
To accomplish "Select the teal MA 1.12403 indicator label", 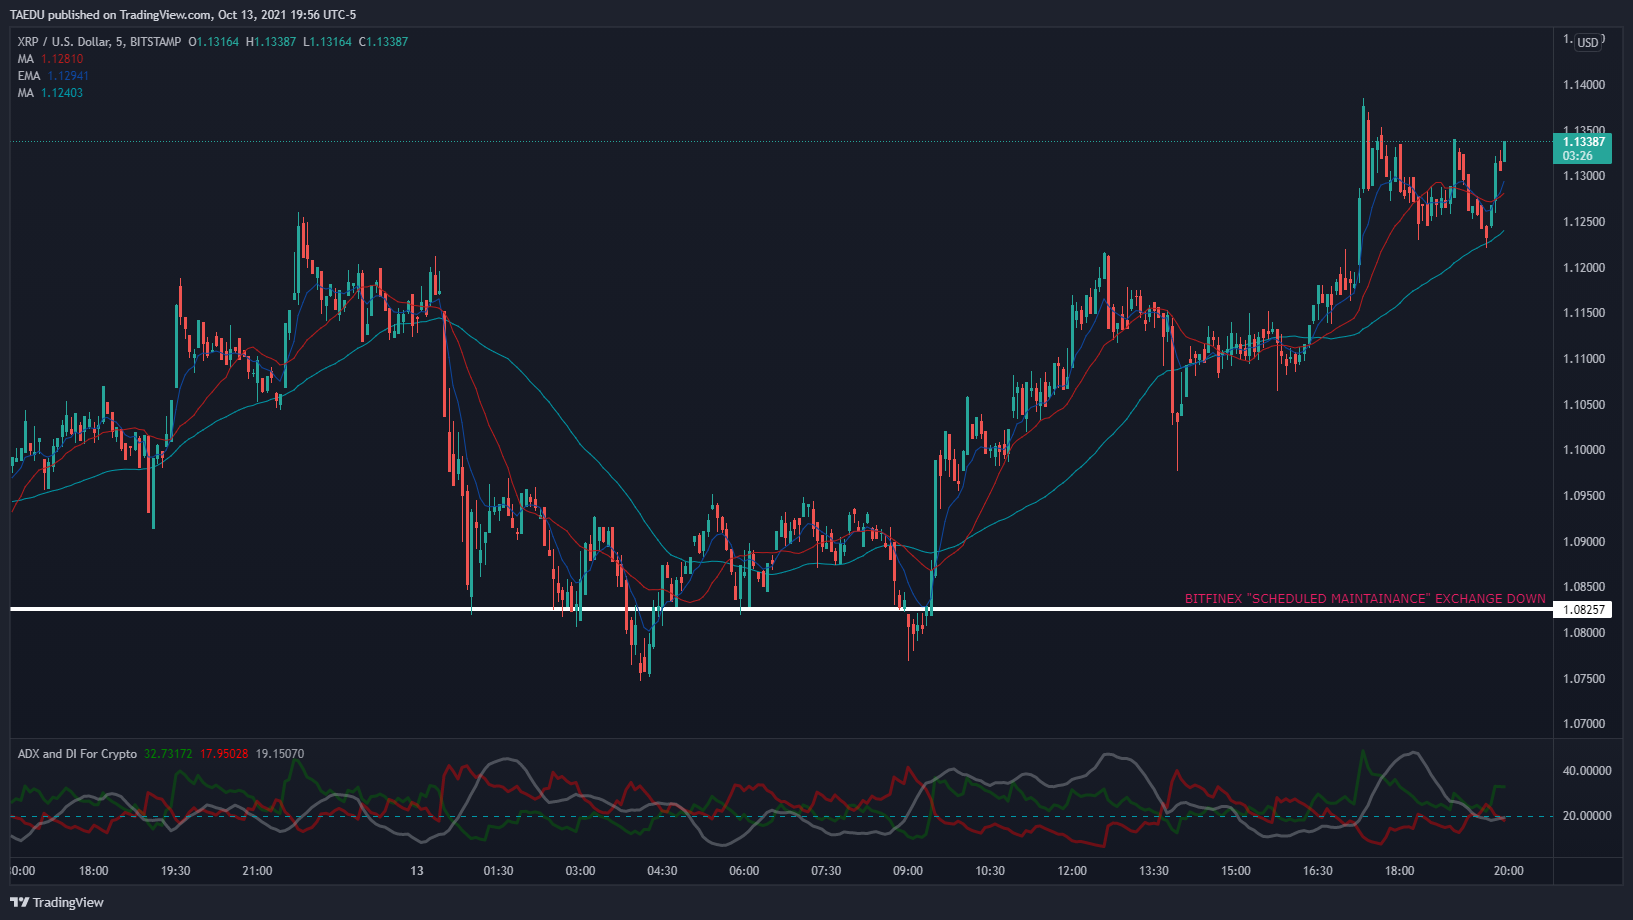I will tap(50, 93).
